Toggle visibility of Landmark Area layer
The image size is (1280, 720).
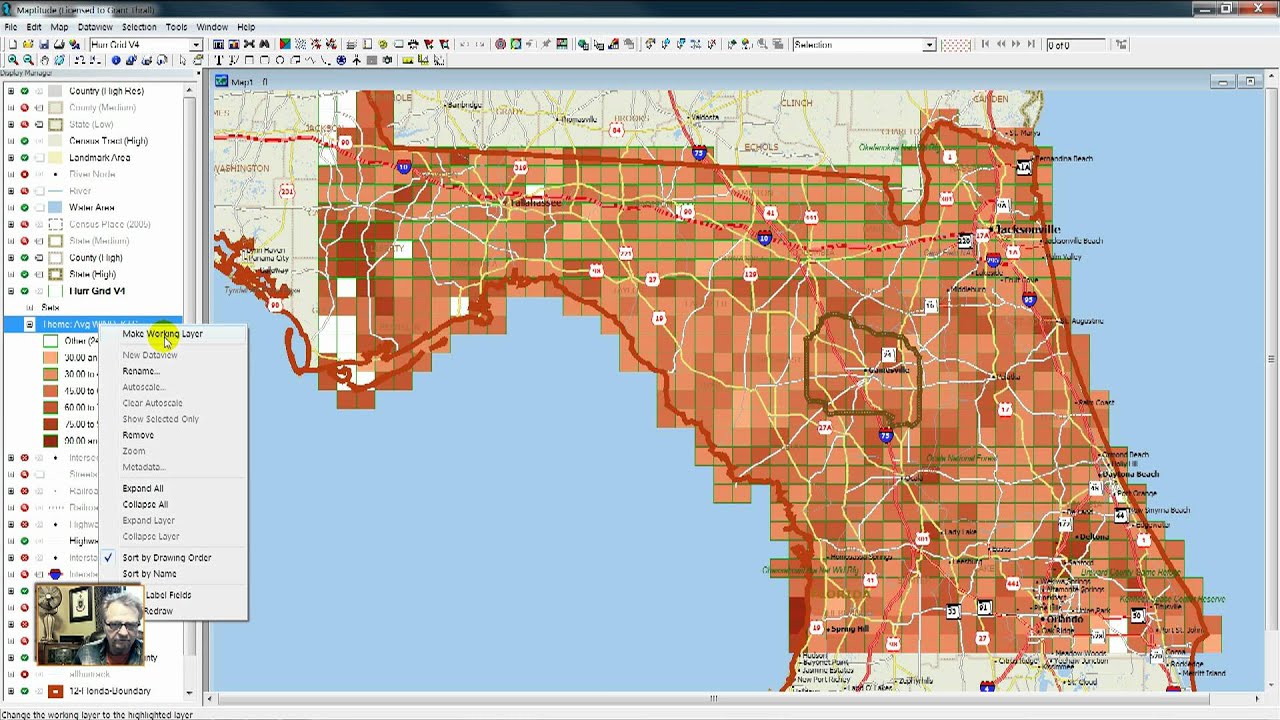[25, 158]
